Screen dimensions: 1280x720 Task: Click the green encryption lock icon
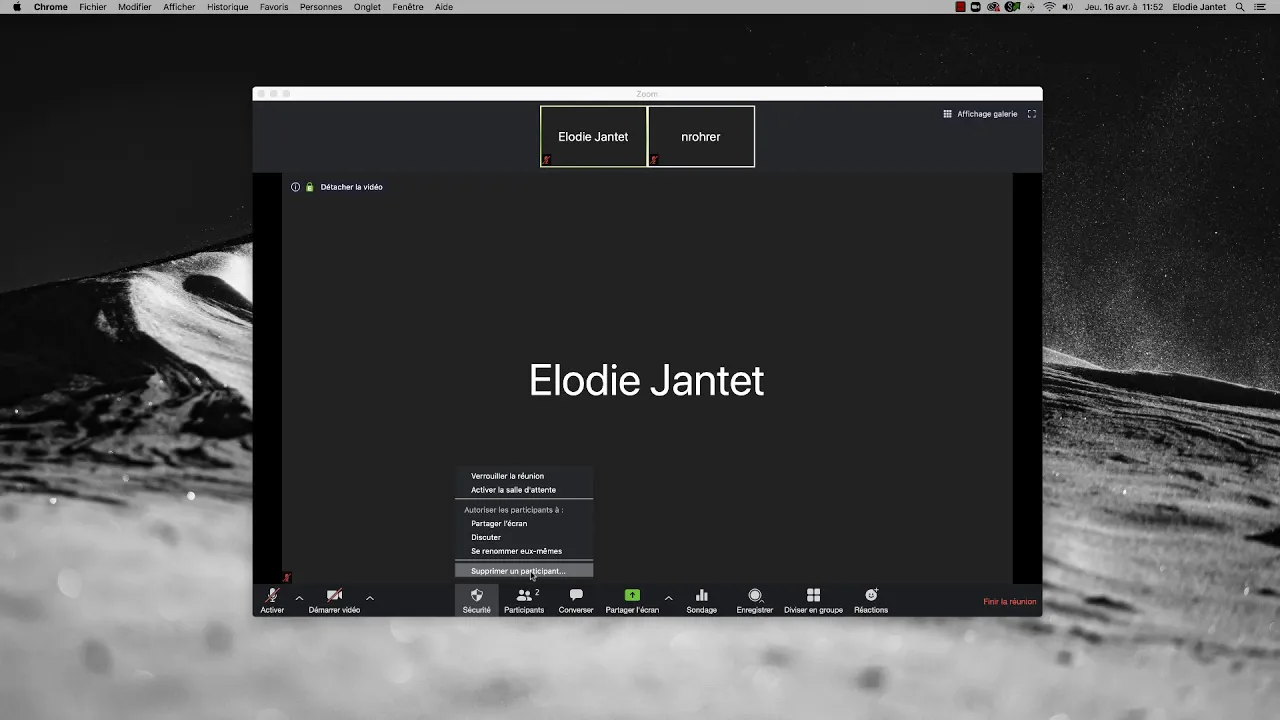(x=310, y=187)
